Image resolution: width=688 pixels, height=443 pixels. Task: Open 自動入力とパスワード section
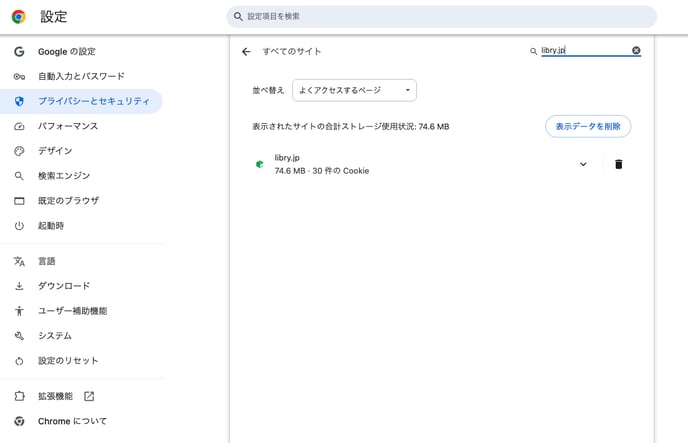point(81,76)
